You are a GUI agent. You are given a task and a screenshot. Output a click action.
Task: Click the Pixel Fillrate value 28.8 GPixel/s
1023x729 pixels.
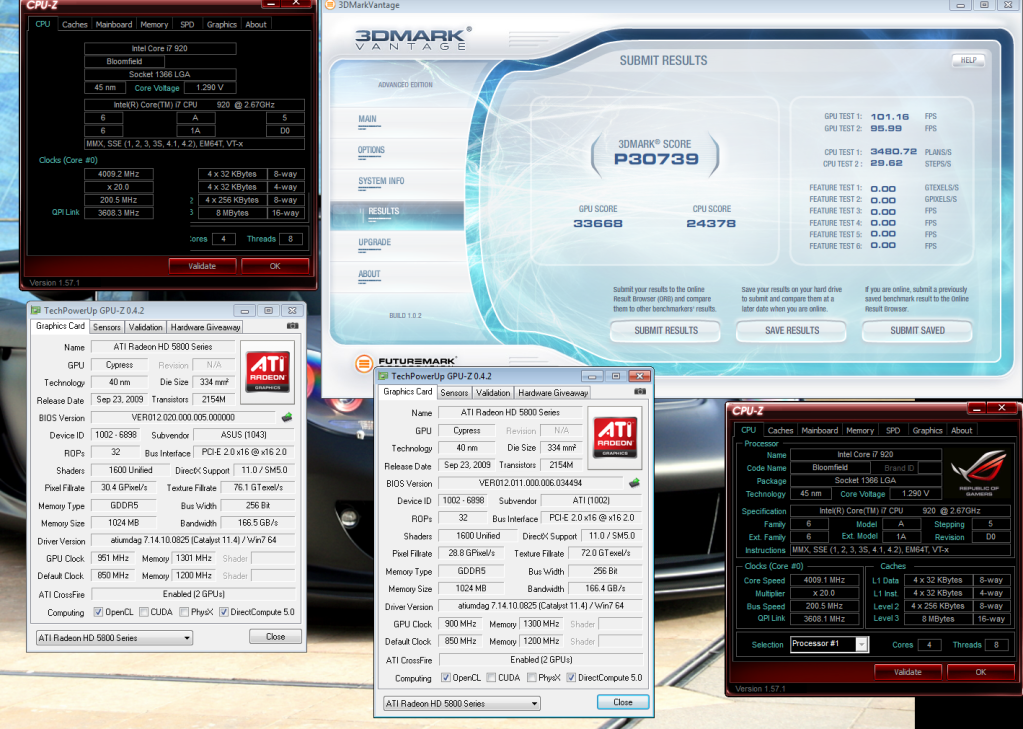pyautogui.click(x=472, y=553)
